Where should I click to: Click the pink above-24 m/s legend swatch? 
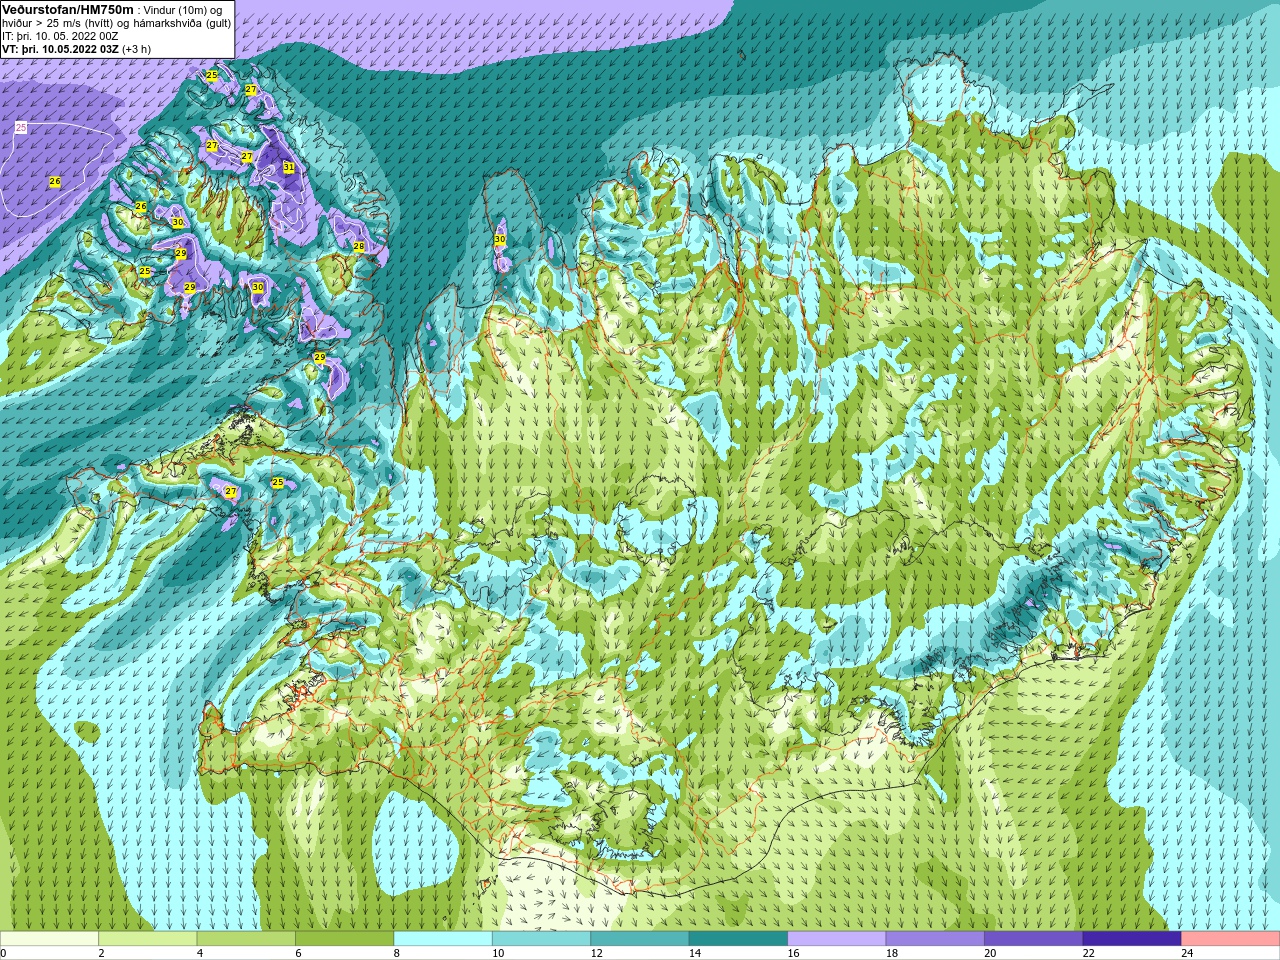(1231, 939)
